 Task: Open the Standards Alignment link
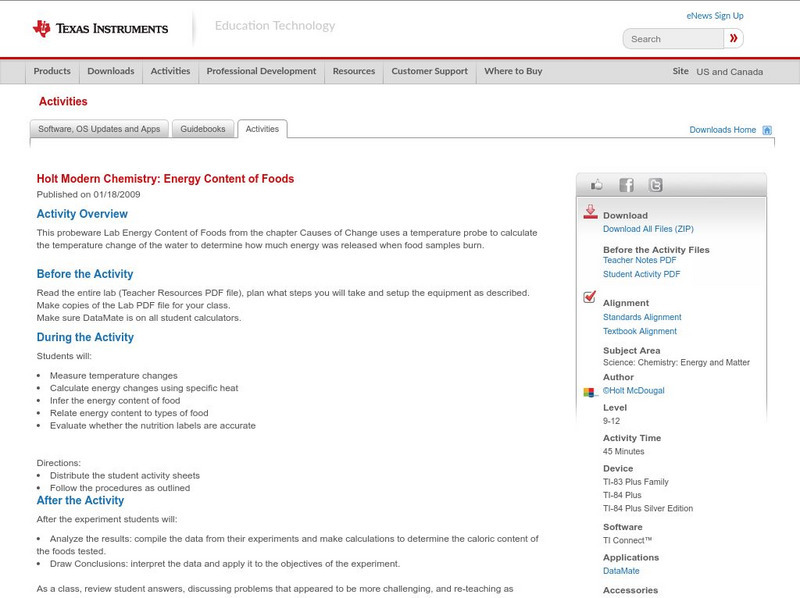642,317
